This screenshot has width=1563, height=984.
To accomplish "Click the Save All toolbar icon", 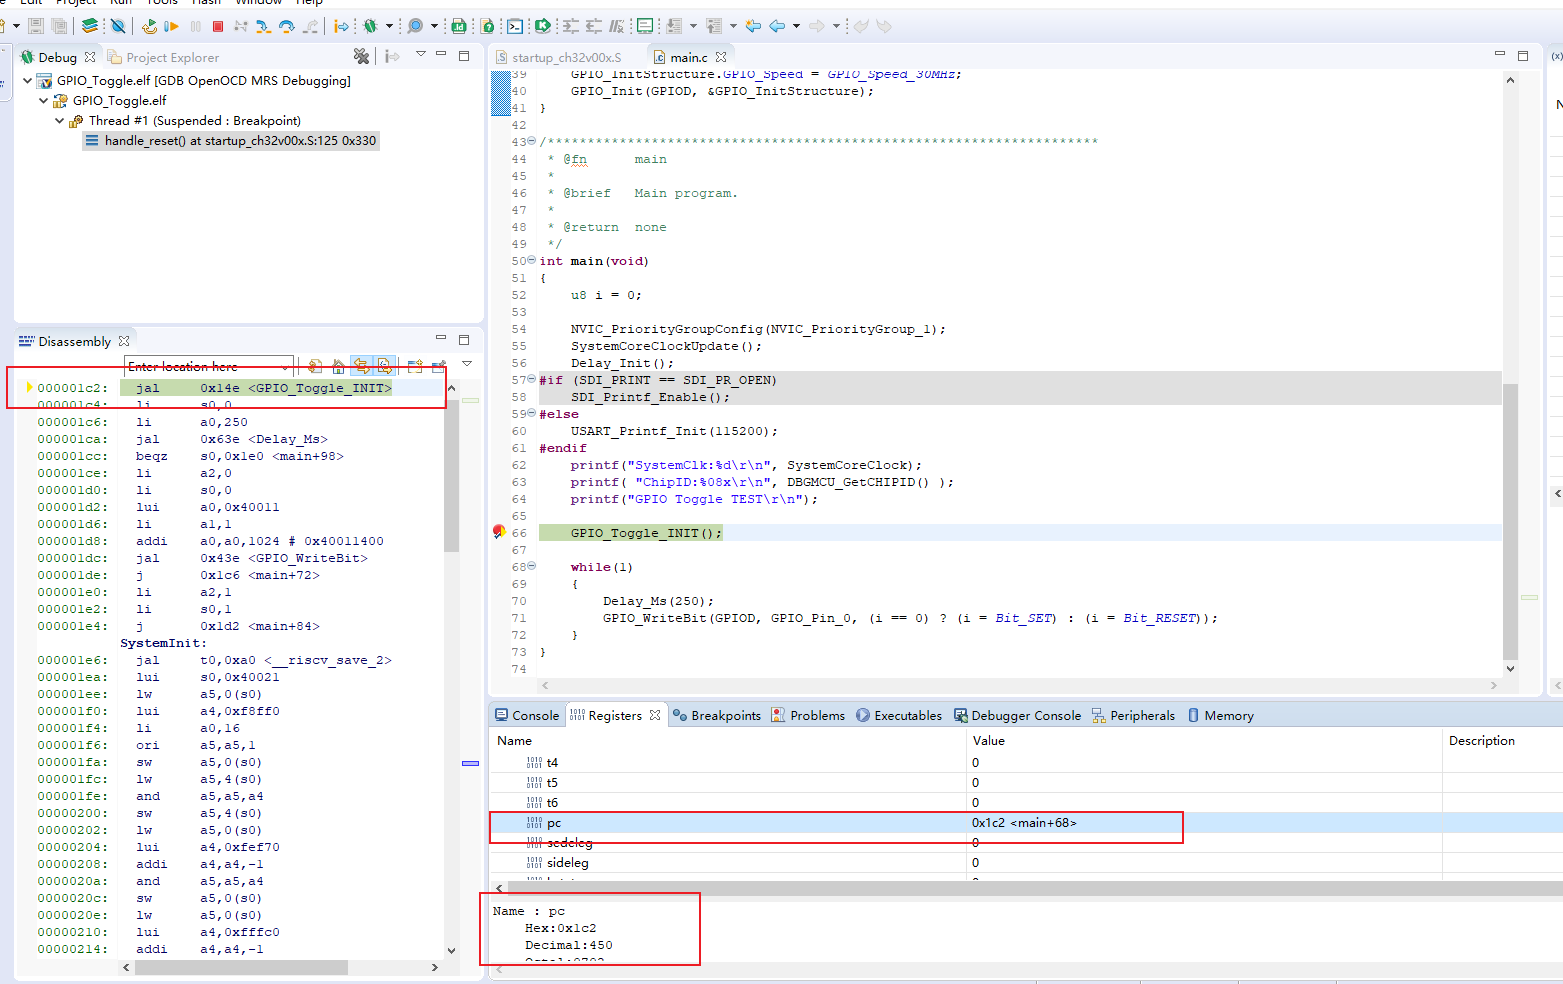I will click(59, 26).
